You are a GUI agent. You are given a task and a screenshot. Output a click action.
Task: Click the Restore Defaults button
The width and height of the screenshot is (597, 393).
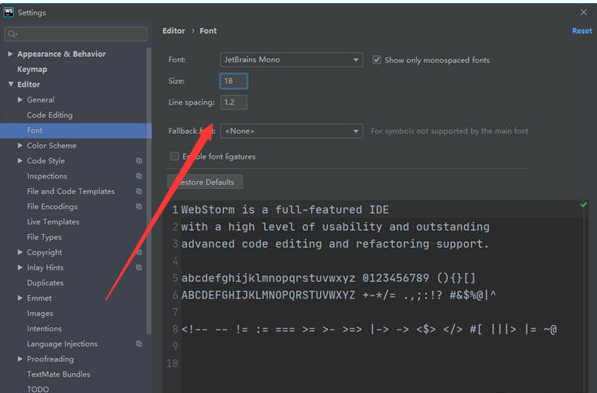click(205, 182)
